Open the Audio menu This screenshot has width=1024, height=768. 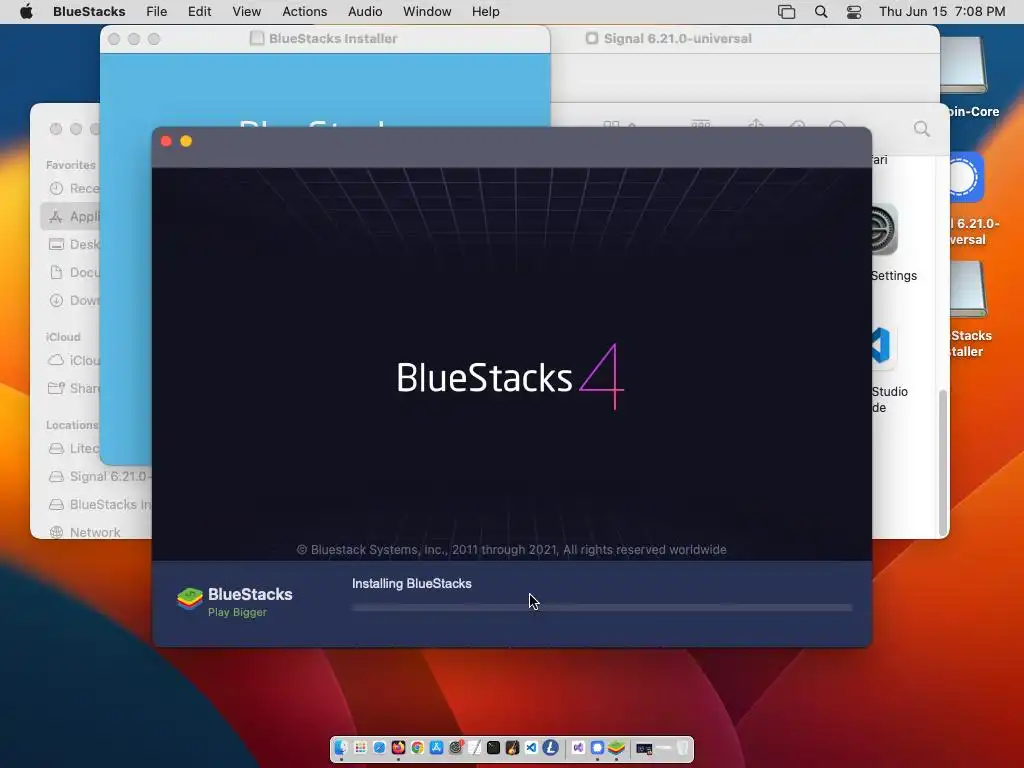point(364,12)
